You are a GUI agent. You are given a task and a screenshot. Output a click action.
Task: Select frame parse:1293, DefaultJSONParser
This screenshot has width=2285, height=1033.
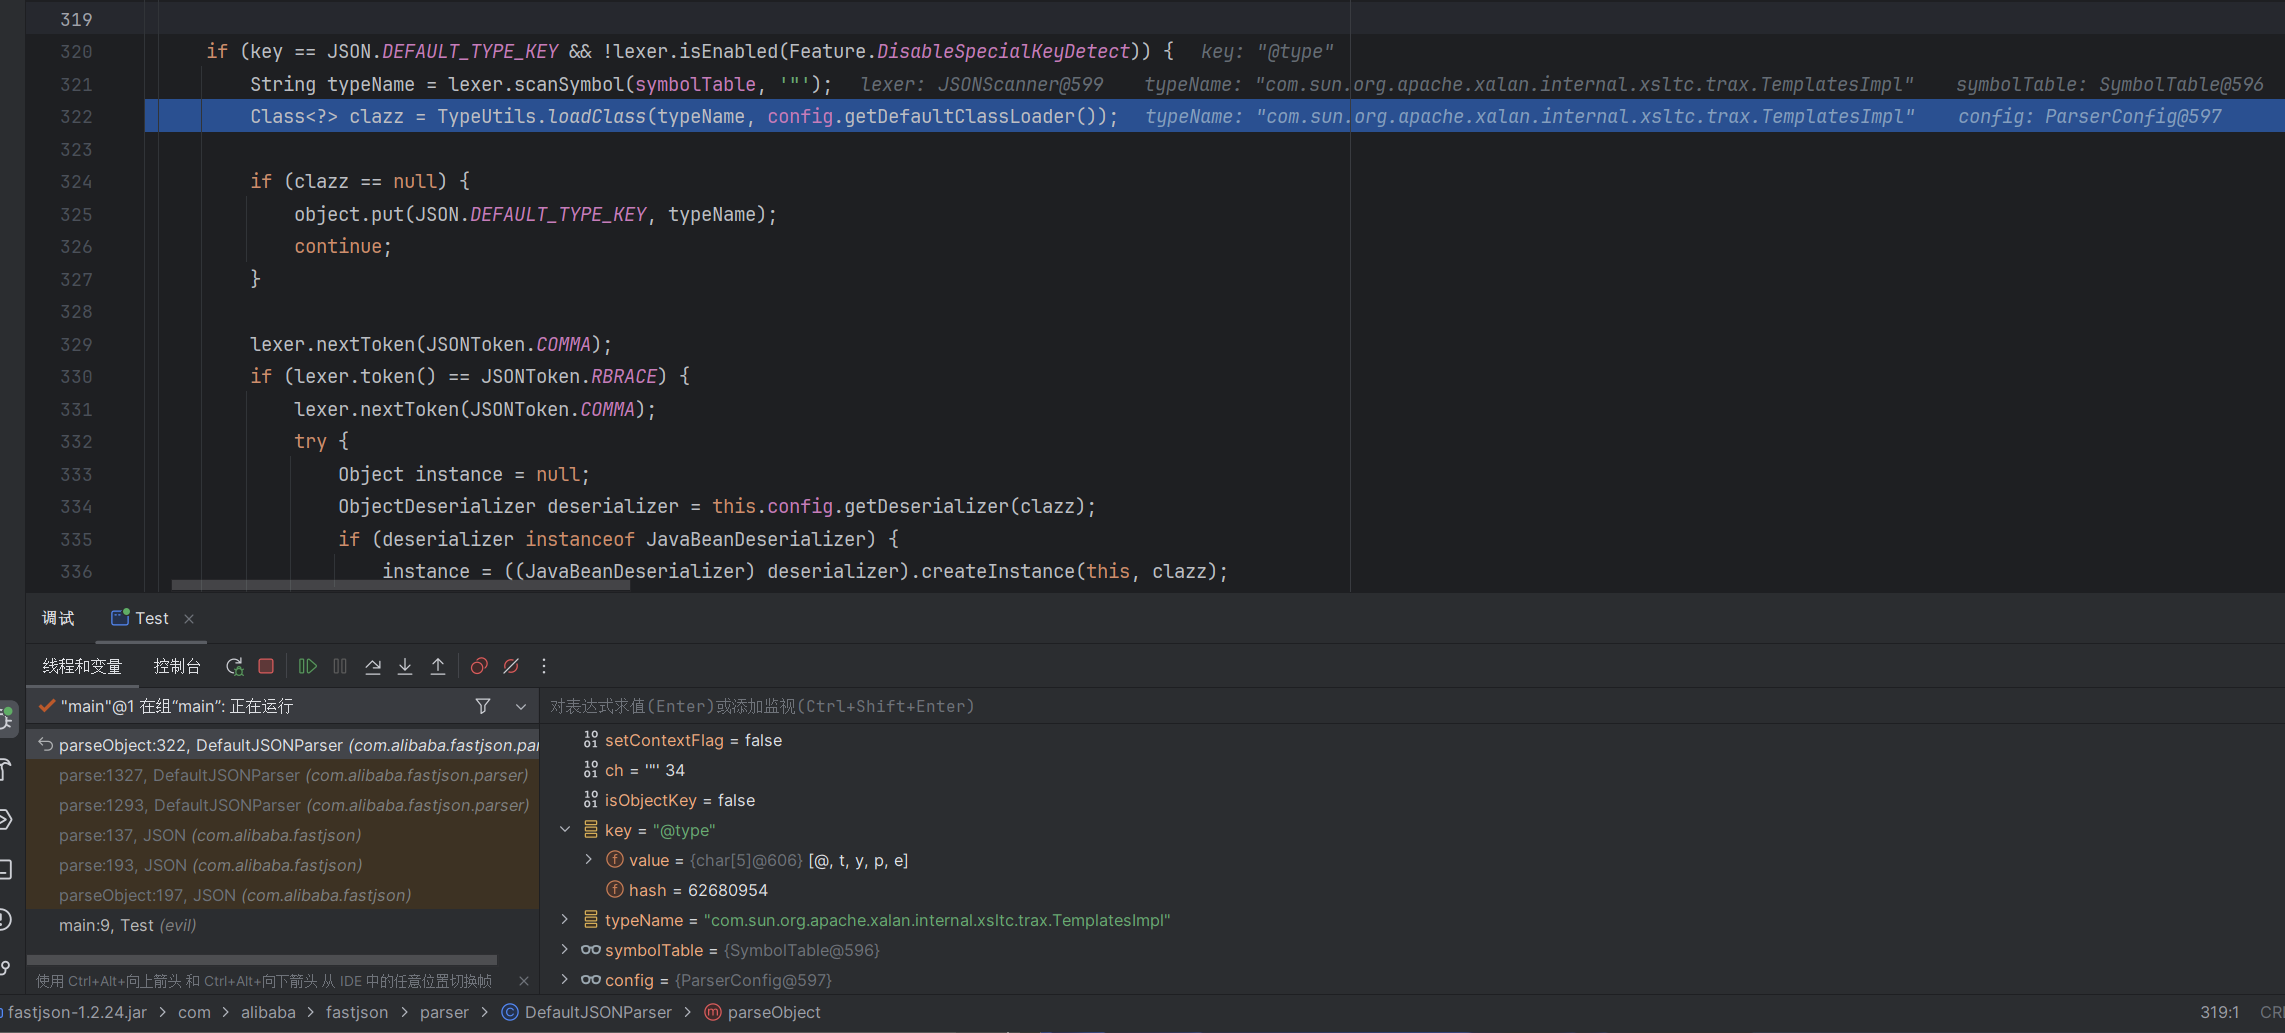[x=282, y=805]
